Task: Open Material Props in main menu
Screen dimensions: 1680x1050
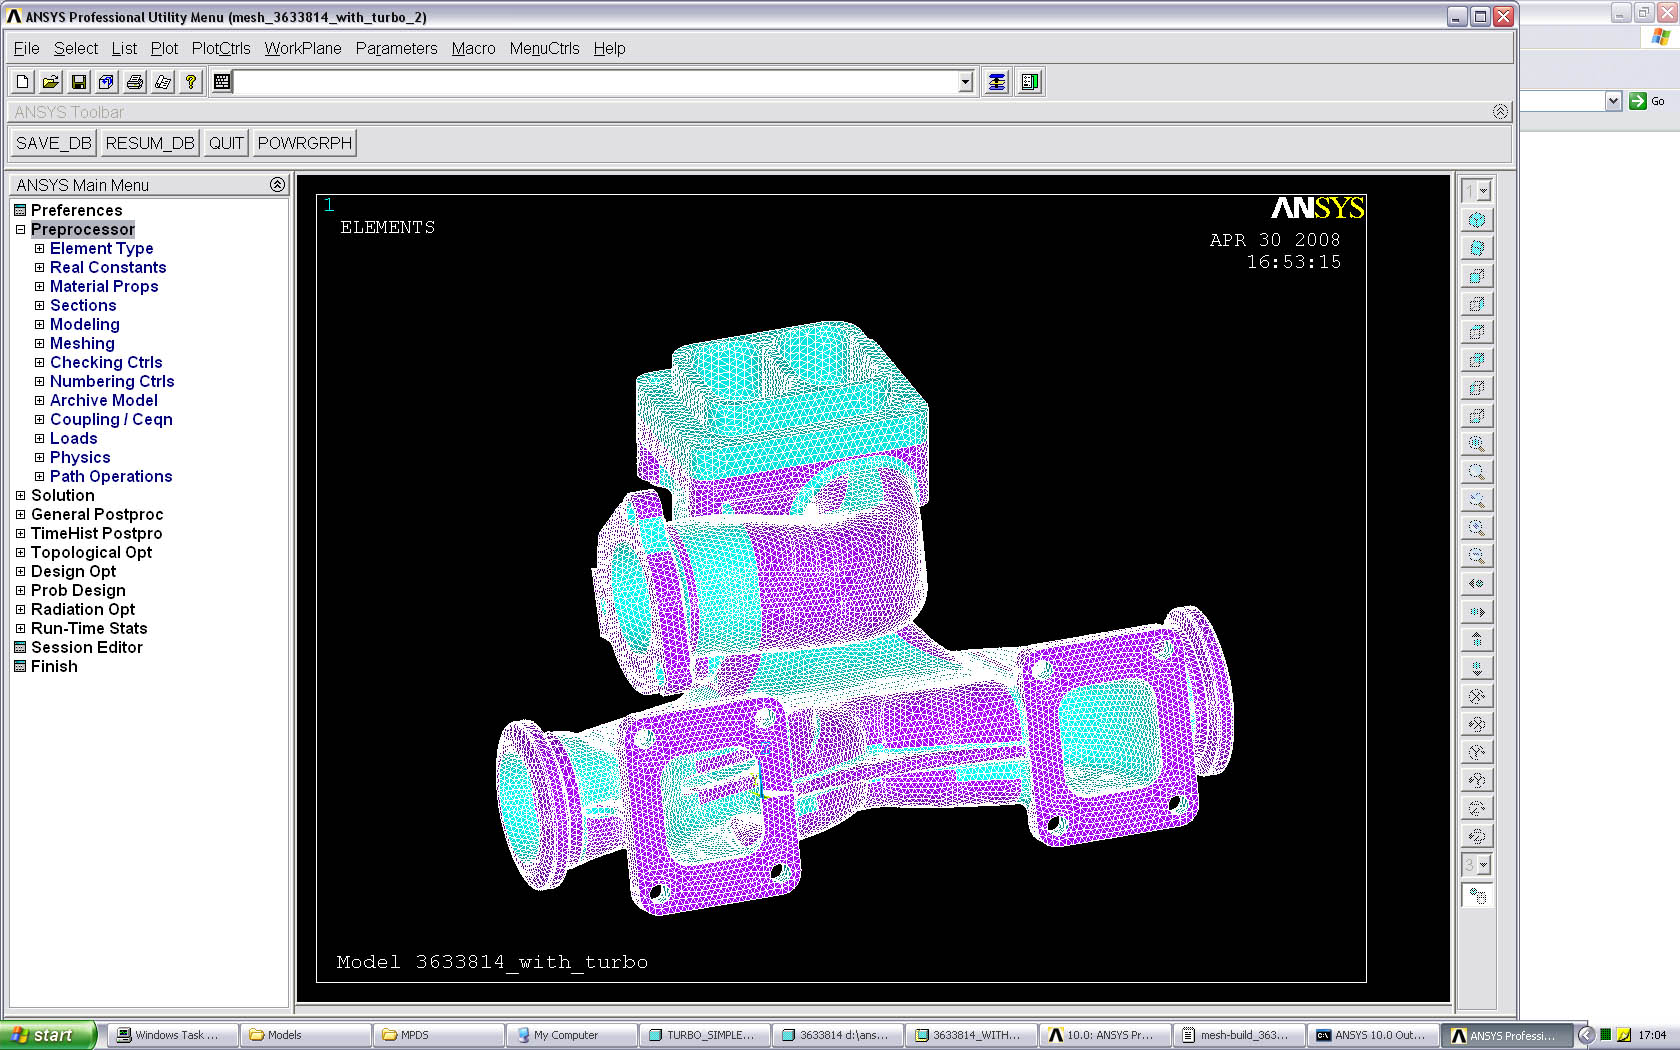Action: pyautogui.click(x=104, y=286)
